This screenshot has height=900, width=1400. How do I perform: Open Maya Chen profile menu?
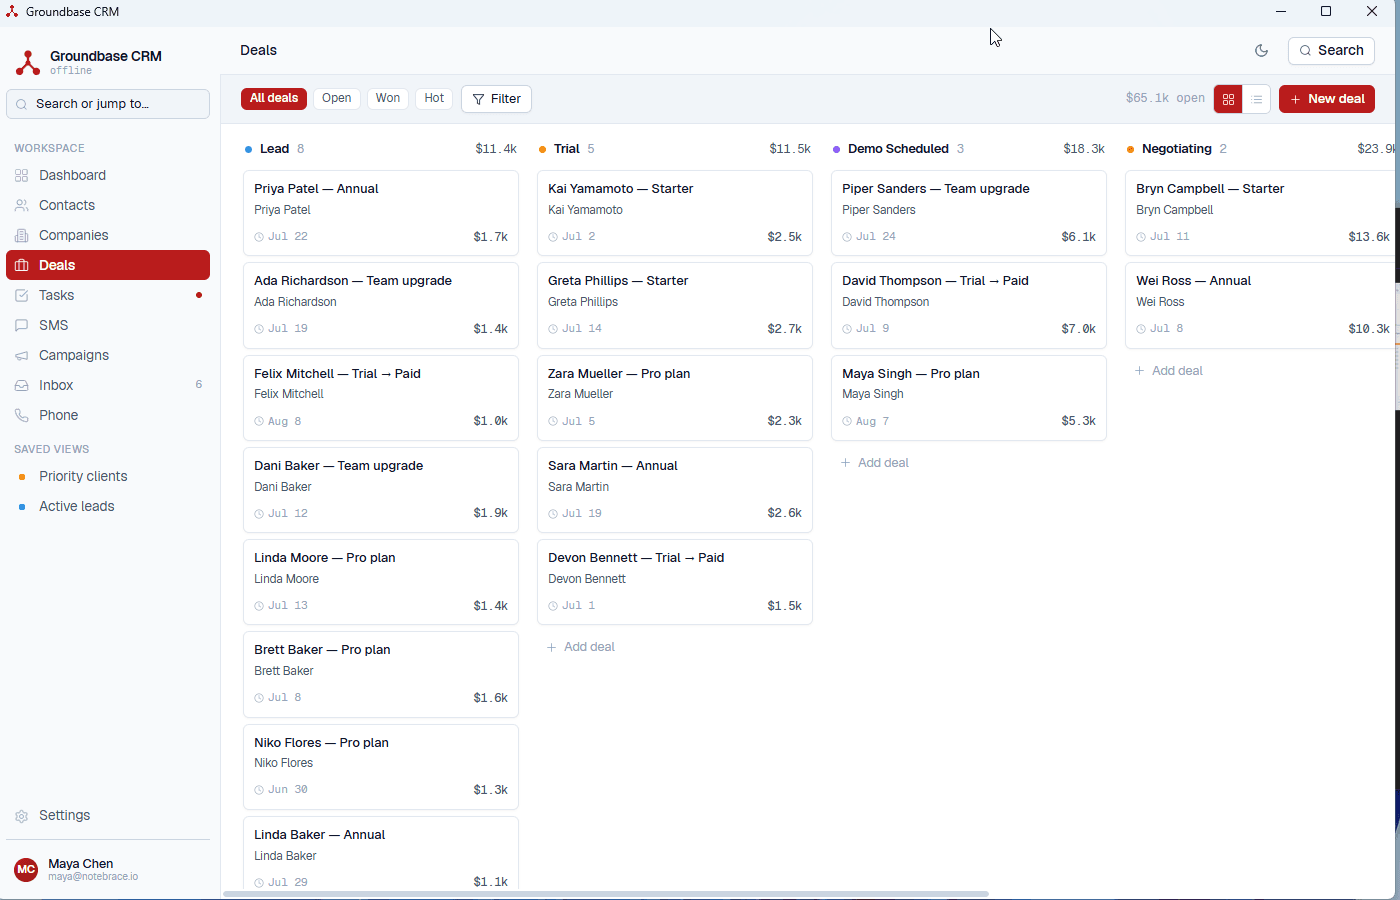point(108,869)
